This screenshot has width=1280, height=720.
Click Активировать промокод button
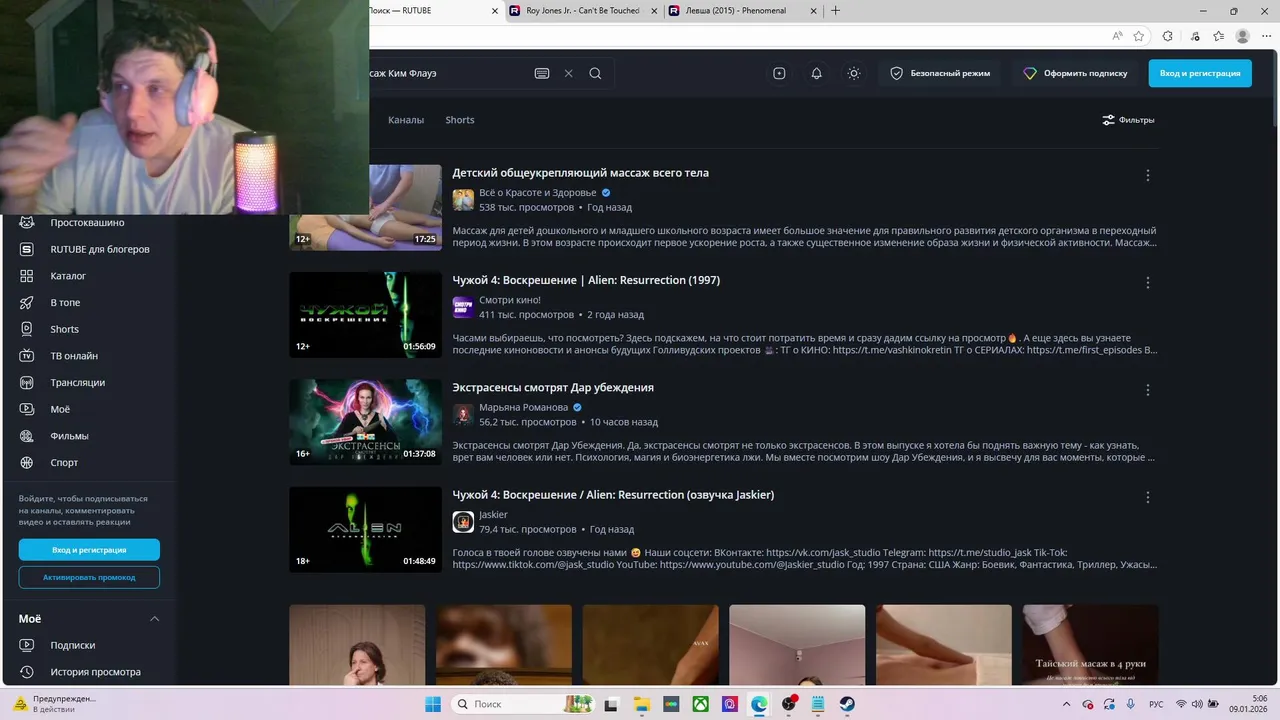click(89, 577)
